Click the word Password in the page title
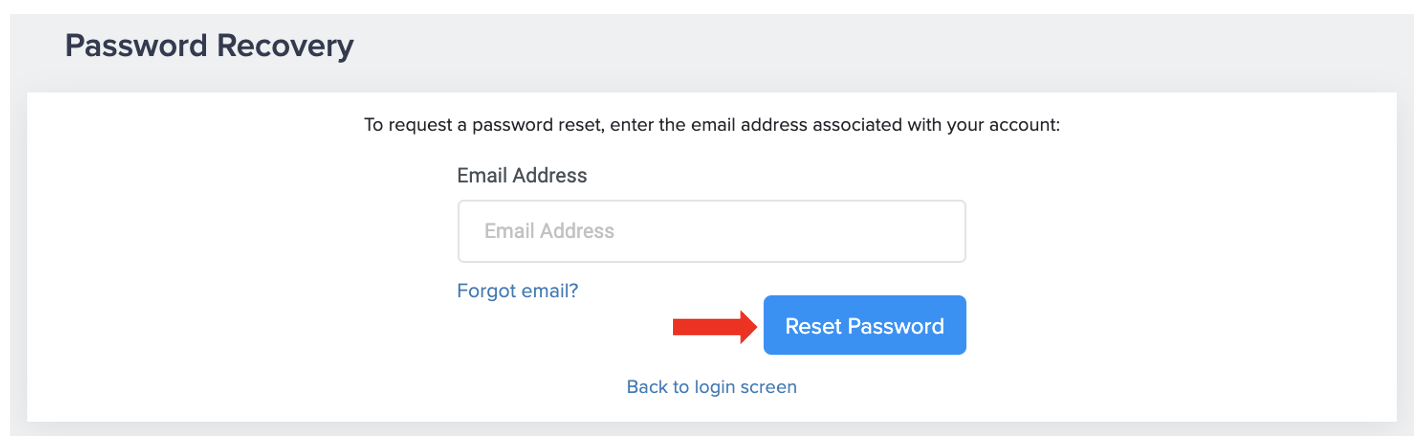 [133, 46]
